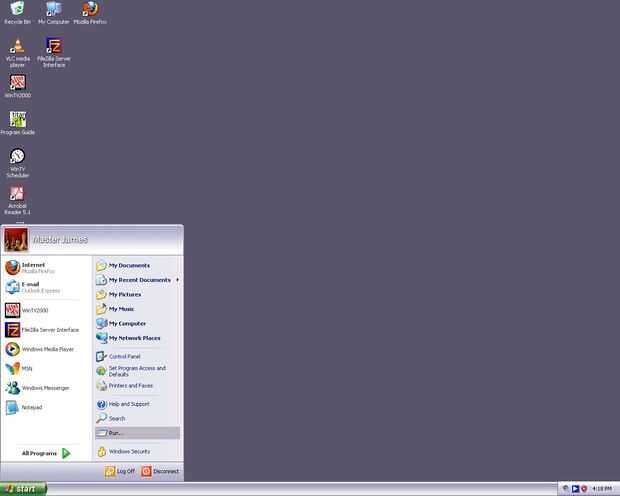
Task: Launch WinTV2000 desktop shortcut
Action: 17,86
